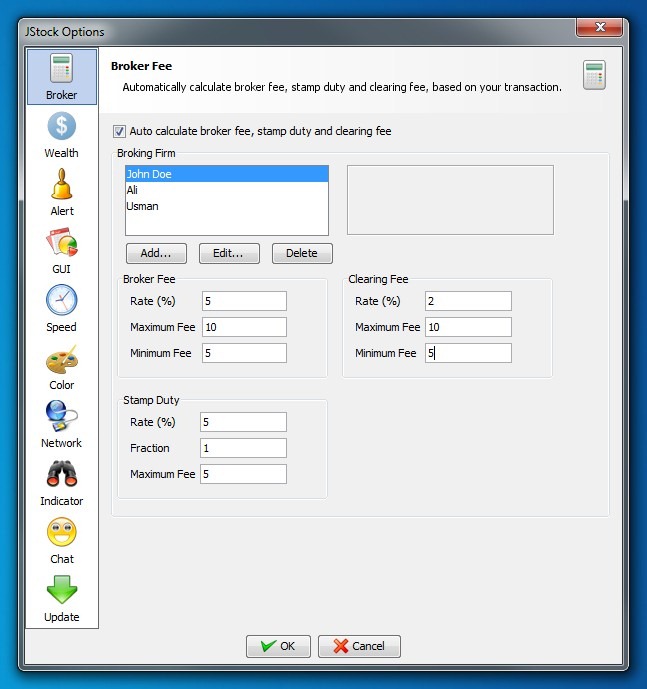This screenshot has width=647, height=689.
Task: Click the empty panel beside Broking Firm list
Action: tap(450, 200)
